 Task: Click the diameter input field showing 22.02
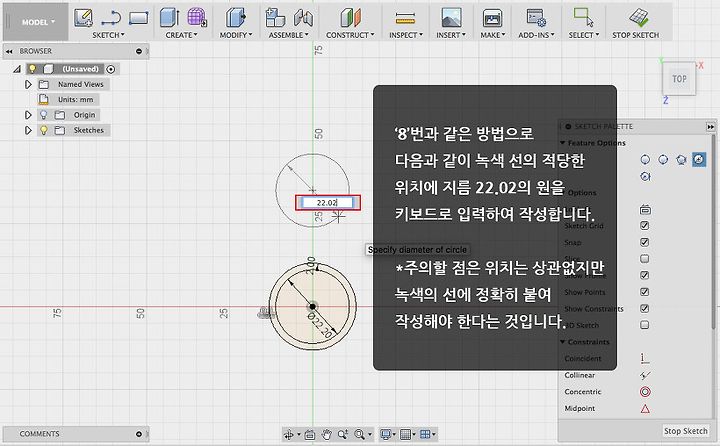pyautogui.click(x=328, y=203)
